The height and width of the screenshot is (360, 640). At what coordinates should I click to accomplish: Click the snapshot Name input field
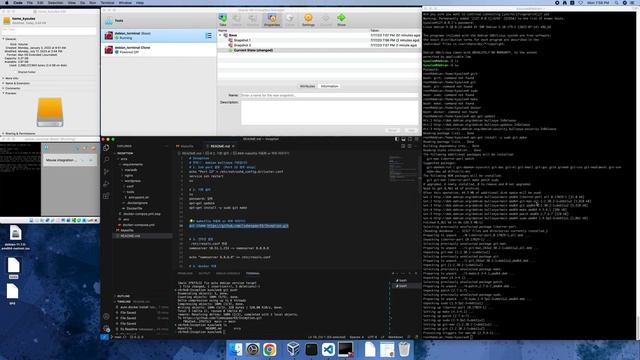(329, 95)
